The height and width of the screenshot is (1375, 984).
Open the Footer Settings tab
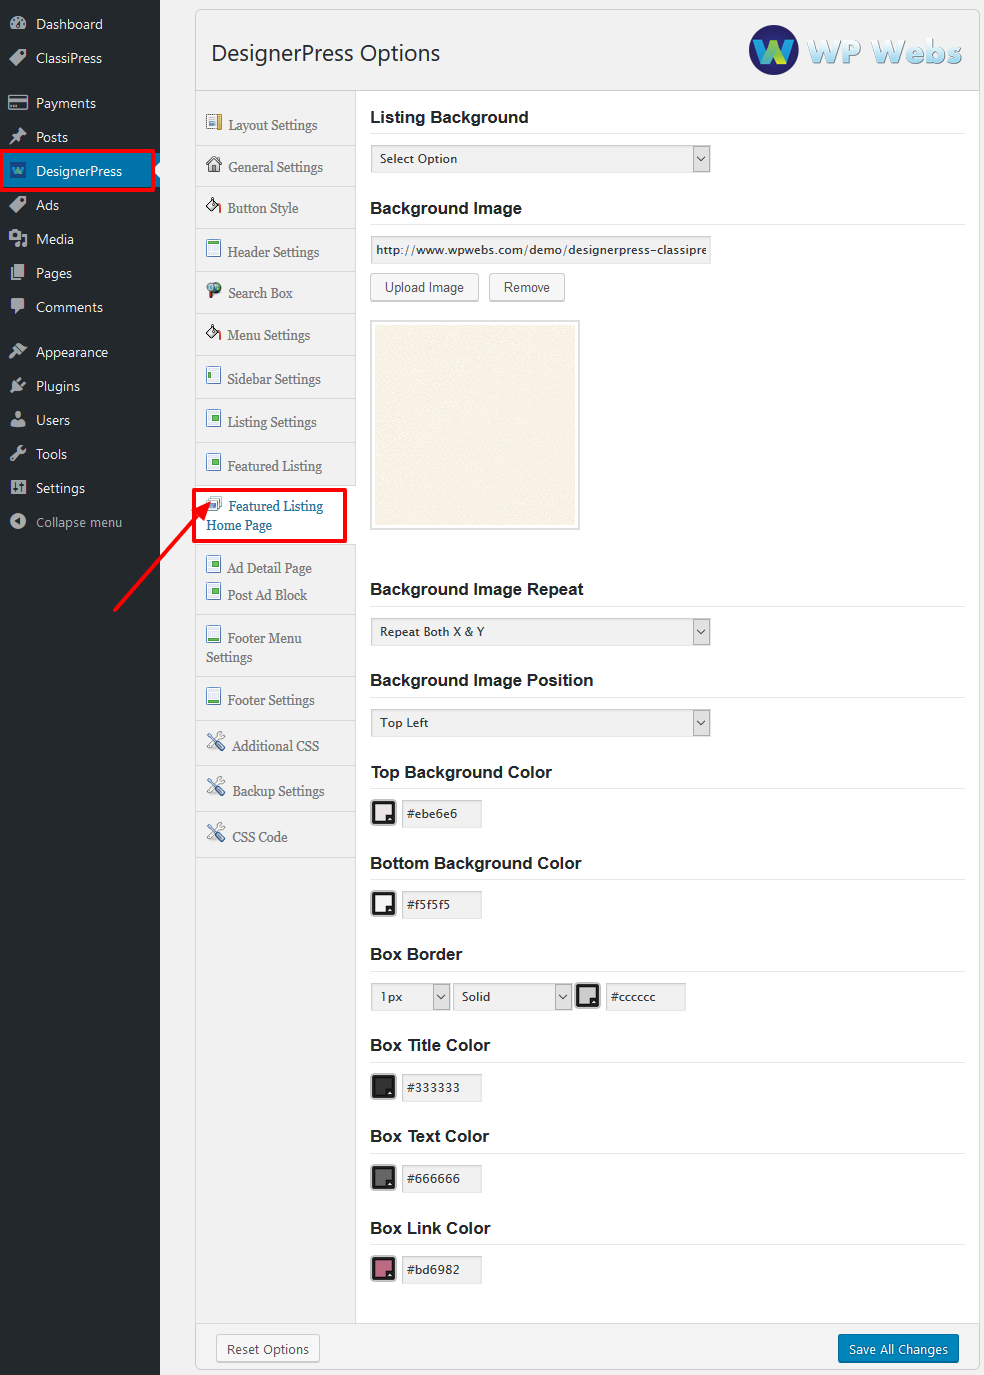coord(275,699)
